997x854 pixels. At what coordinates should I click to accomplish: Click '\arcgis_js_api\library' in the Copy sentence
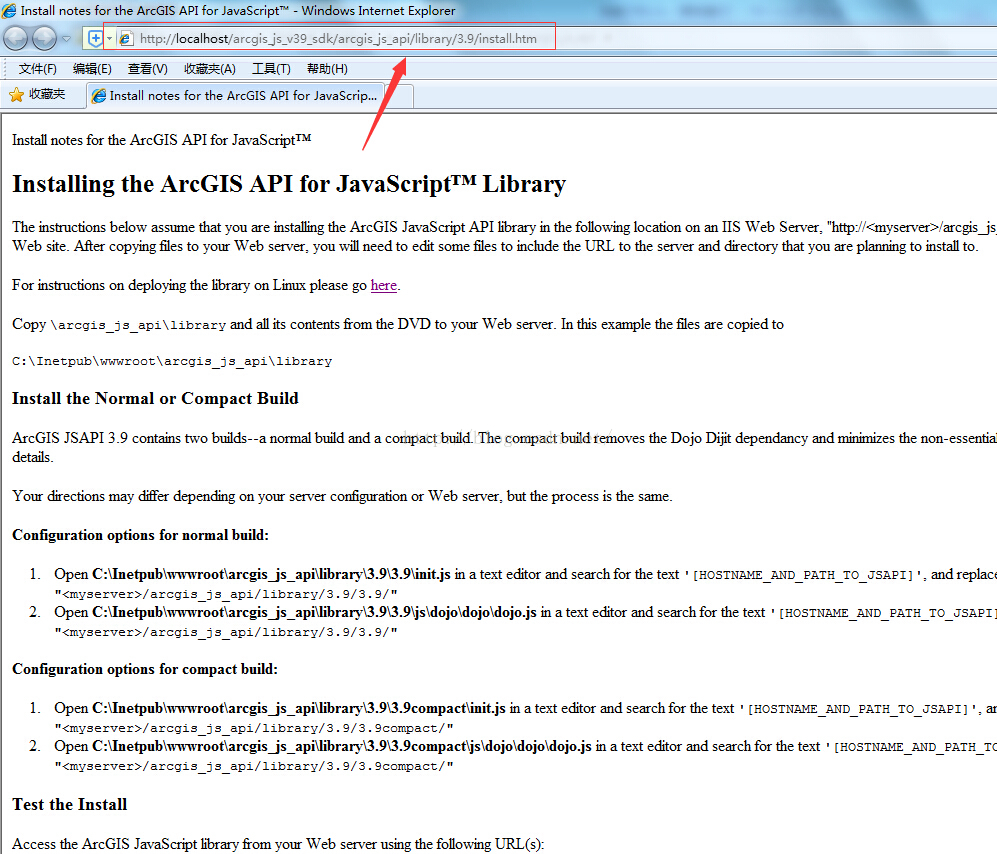[138, 325]
